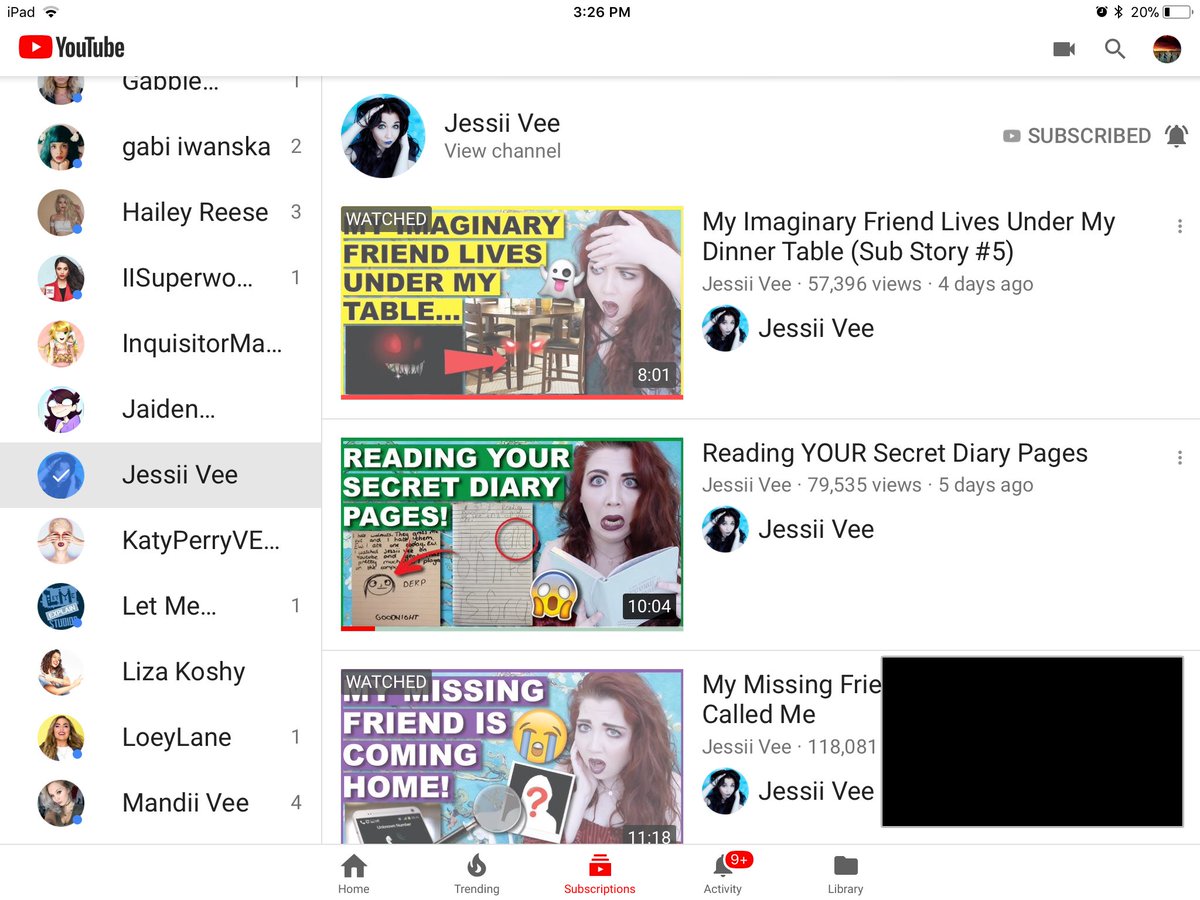The width and height of the screenshot is (1200, 900).
Task: Select Mandii Vee in the subscriptions list
Action: click(160, 803)
